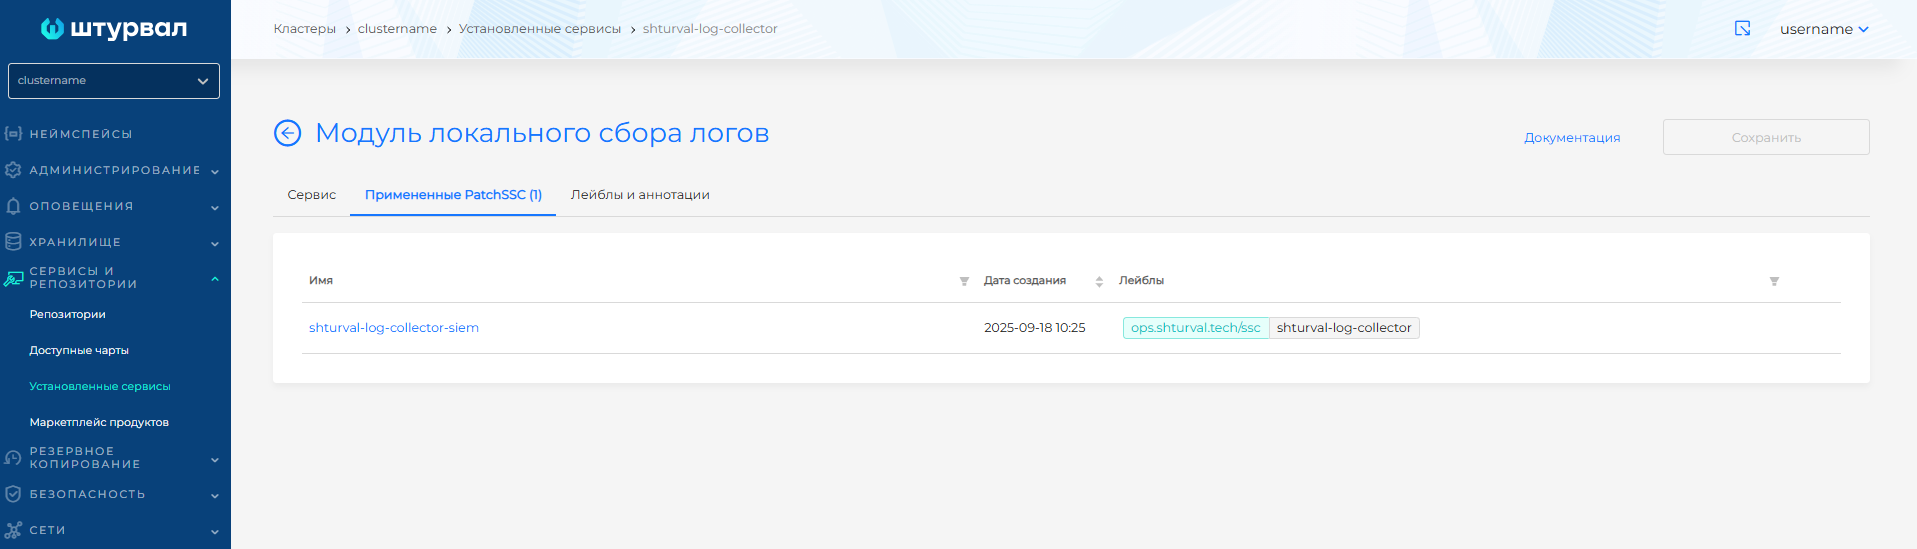
Task: Click the filter icon in Лейблы column
Action: coord(1774,282)
